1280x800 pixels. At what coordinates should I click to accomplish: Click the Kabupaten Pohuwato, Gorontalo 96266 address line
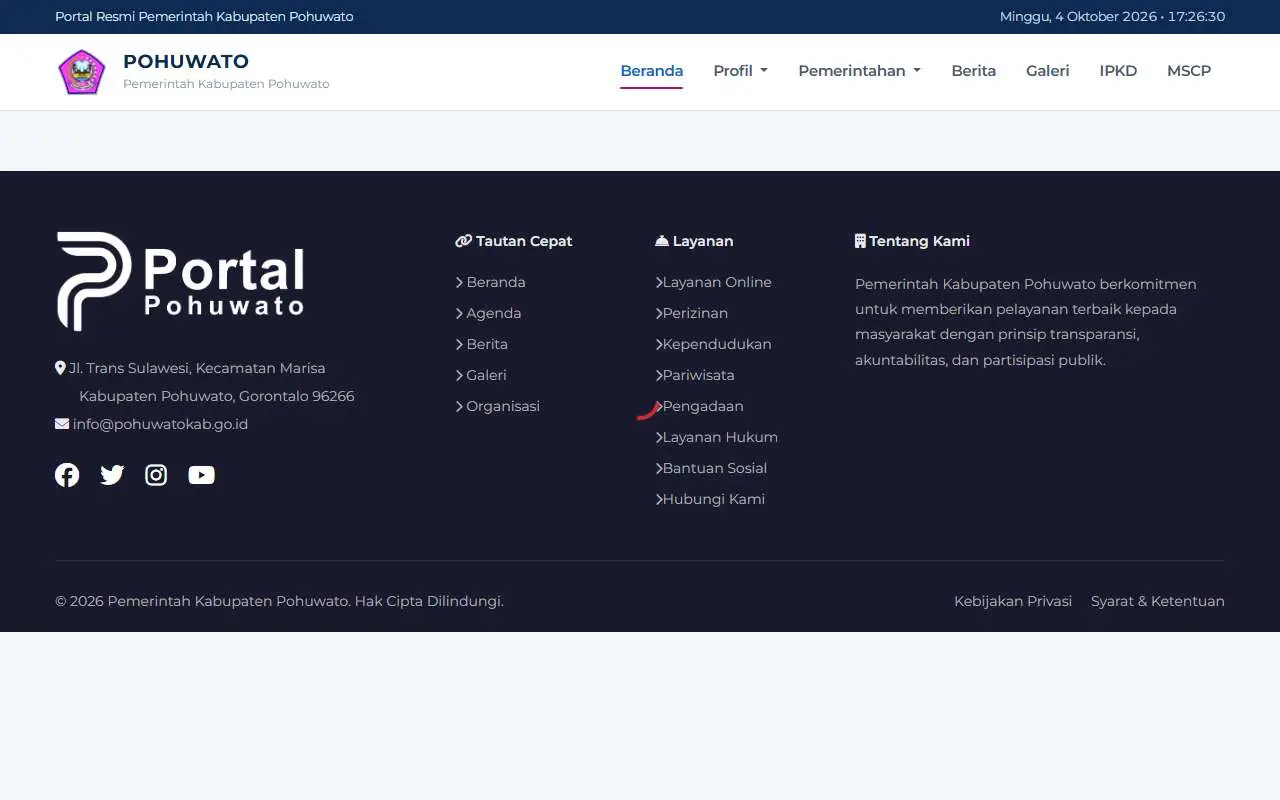(x=217, y=396)
